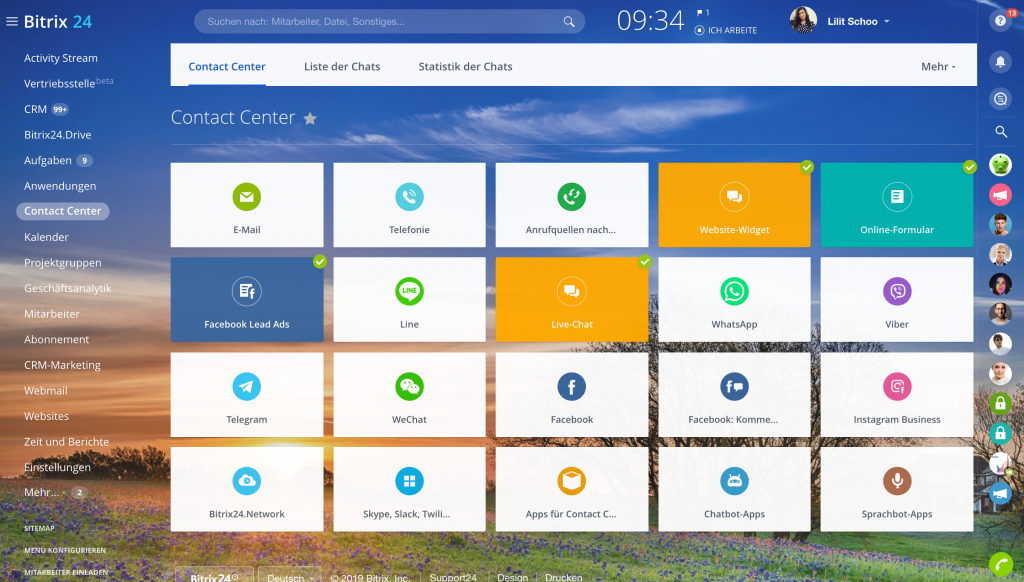
Task: Click the Design footer link
Action: click(513, 577)
